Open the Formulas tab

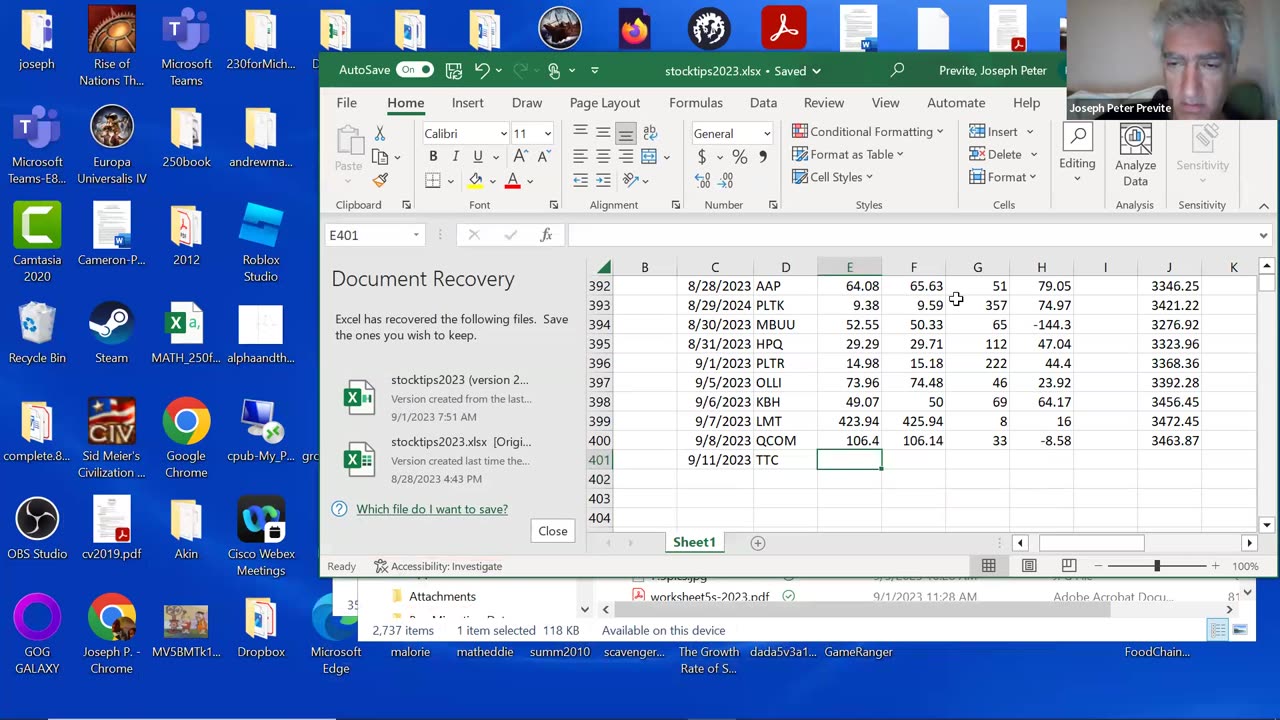696,103
